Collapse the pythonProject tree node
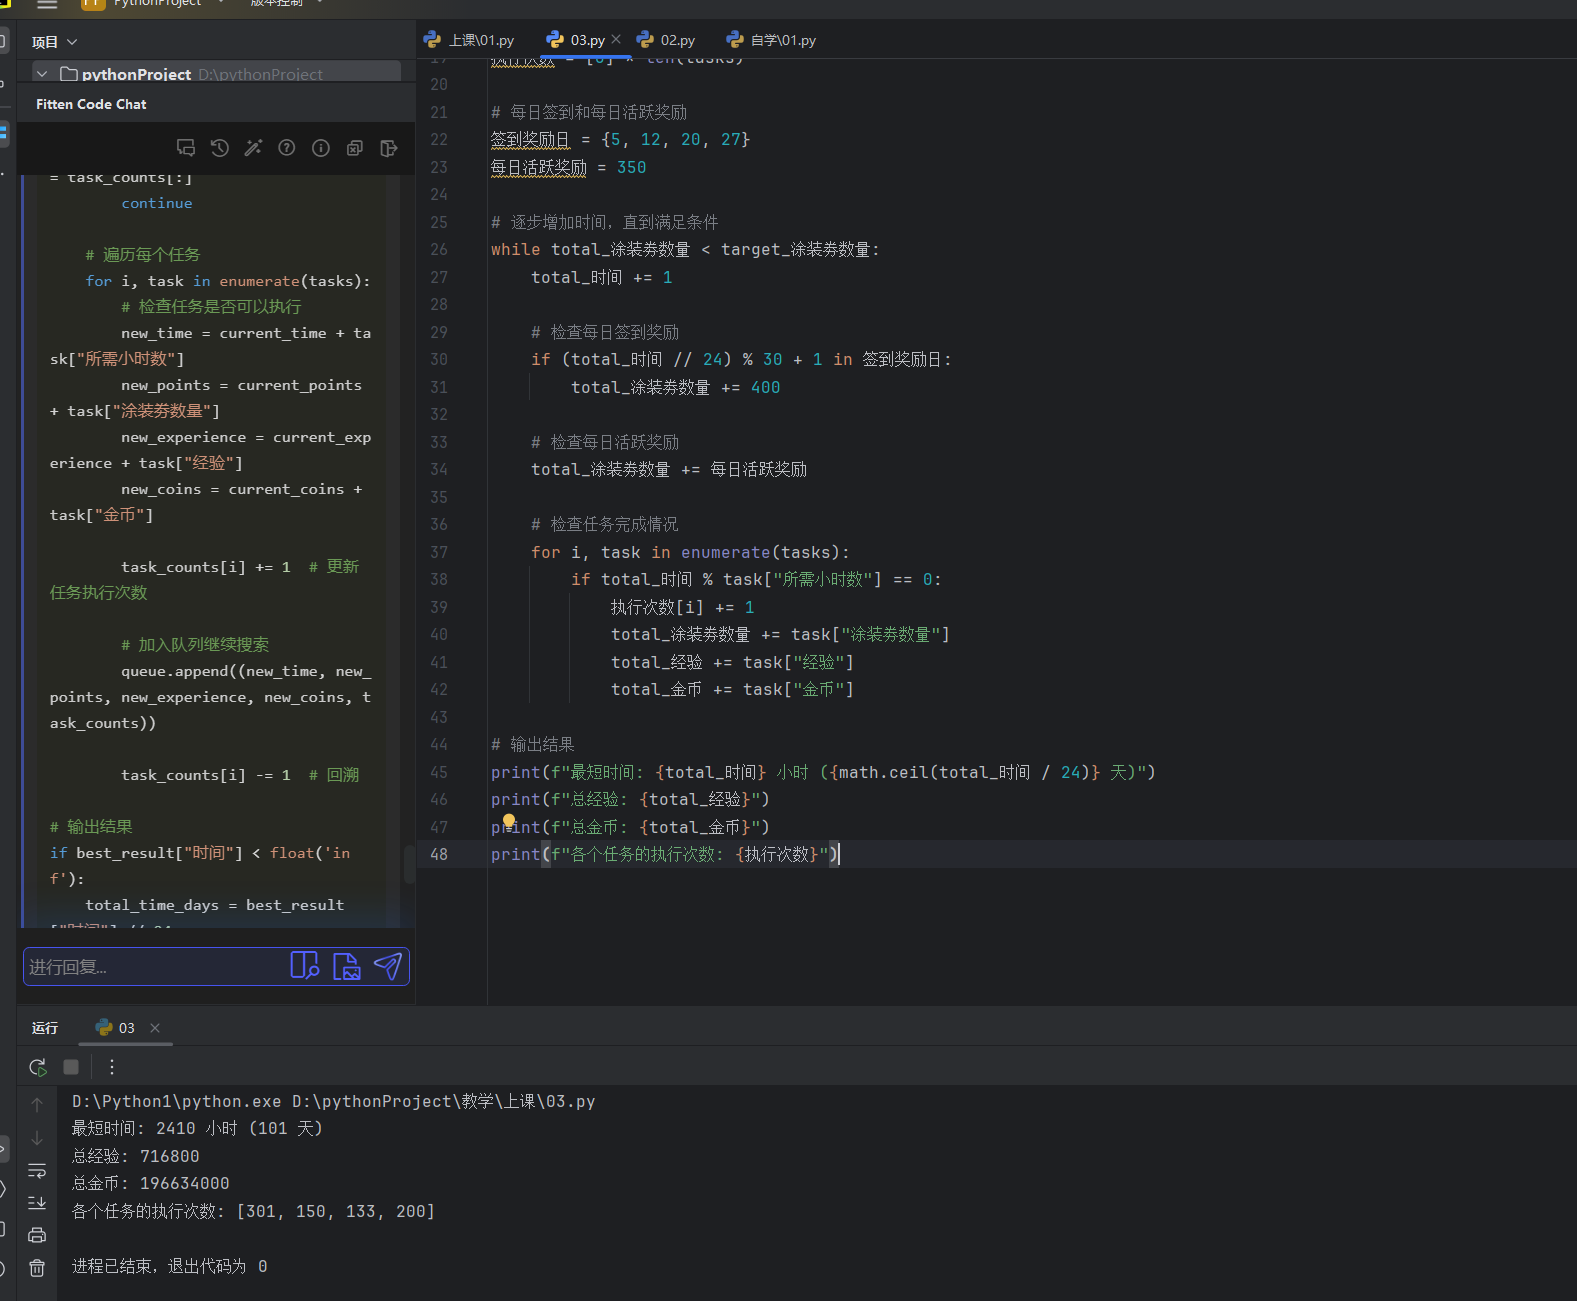The image size is (1577, 1301). (42, 74)
